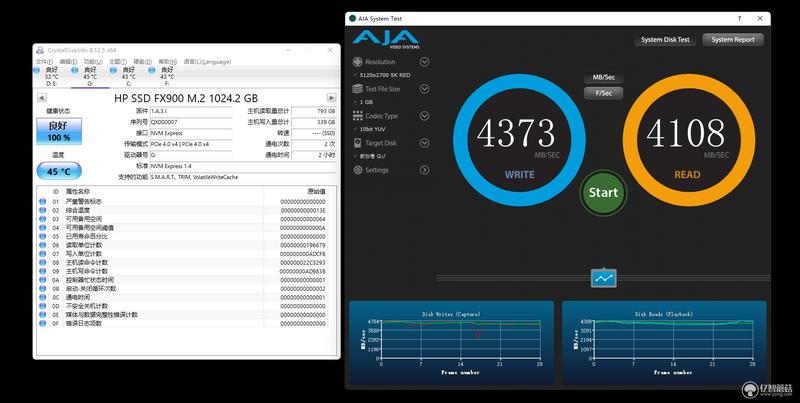Screen dimensions: 800x403
Task: Open the 语言(L)(Language) menu
Action: [207, 61]
